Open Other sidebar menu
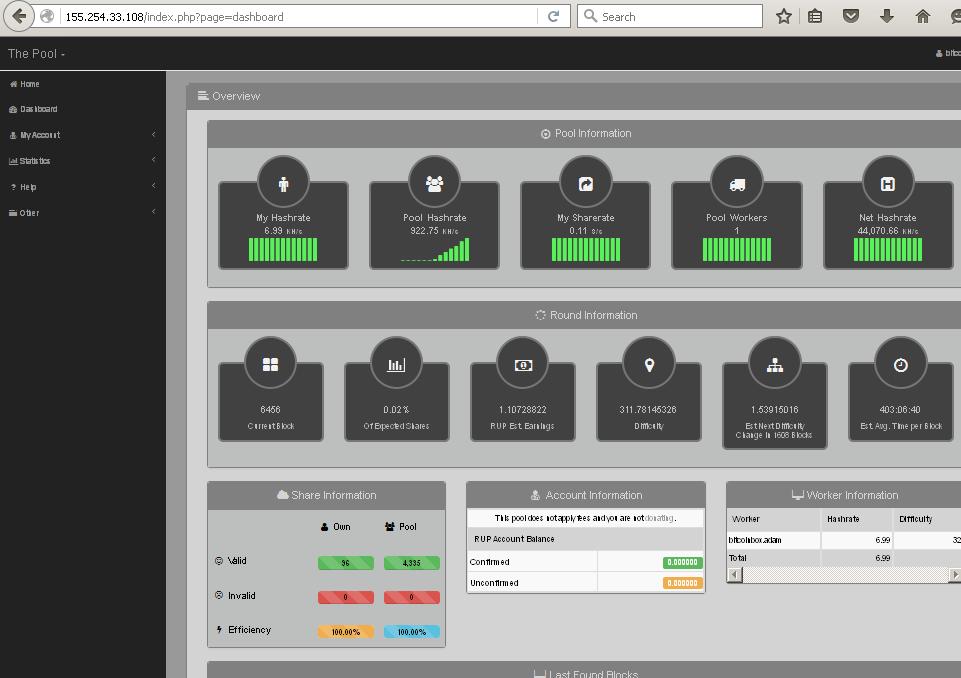 click(x=24, y=213)
